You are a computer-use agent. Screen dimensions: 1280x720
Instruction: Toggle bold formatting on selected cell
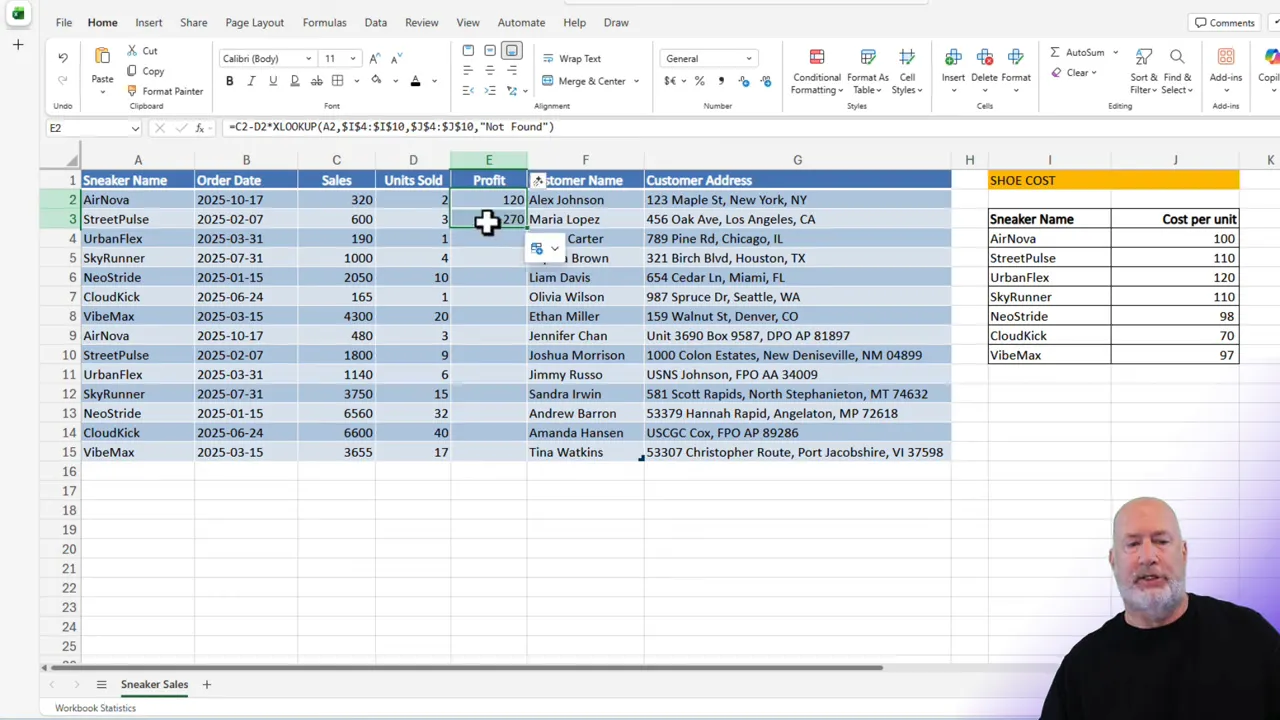coord(229,80)
